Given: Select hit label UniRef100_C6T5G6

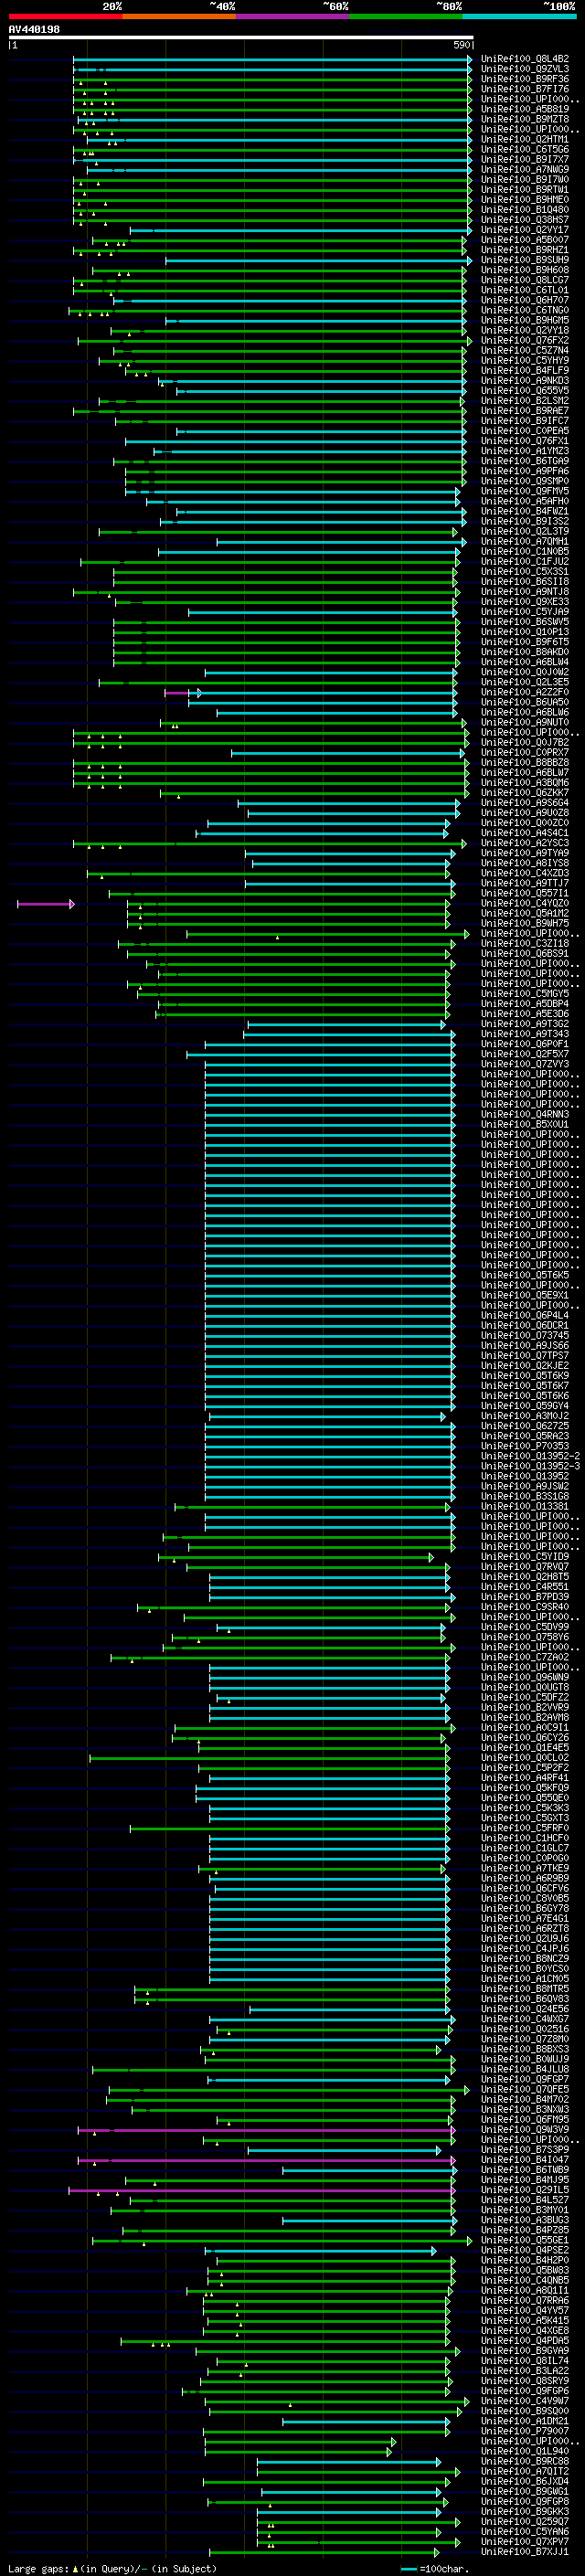Looking at the screenshot, I should (525, 149).
